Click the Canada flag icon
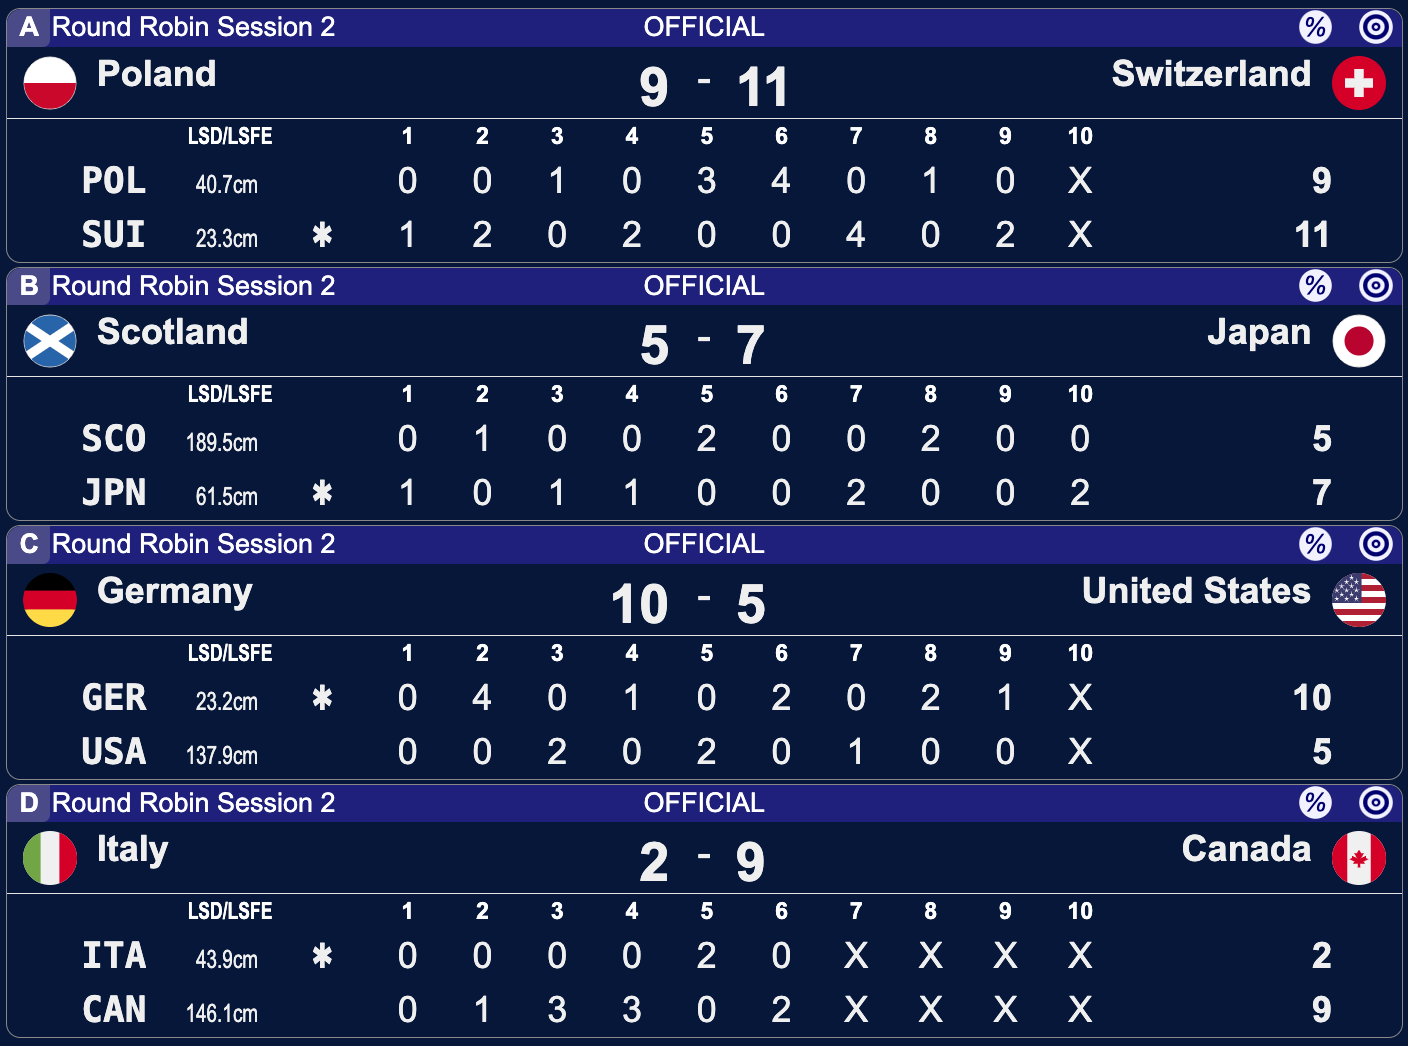This screenshot has height=1046, width=1408. (1358, 858)
